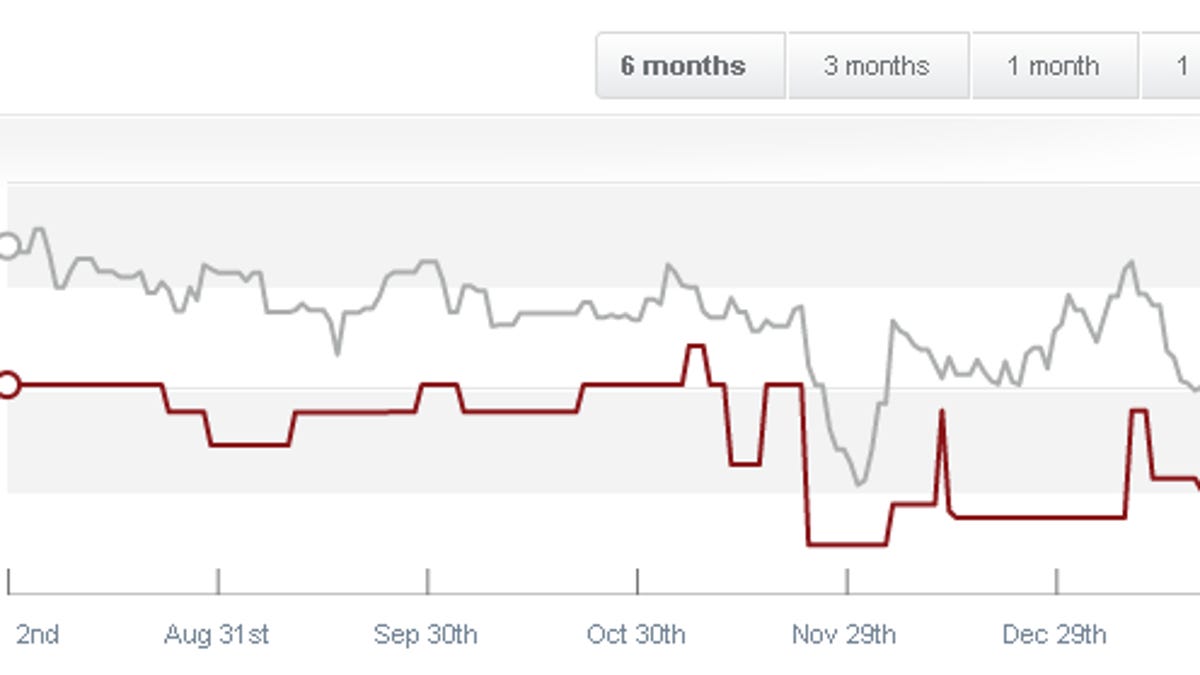This screenshot has height=675, width=1200.
Task: Click the Nov 29th date label
Action: click(844, 635)
